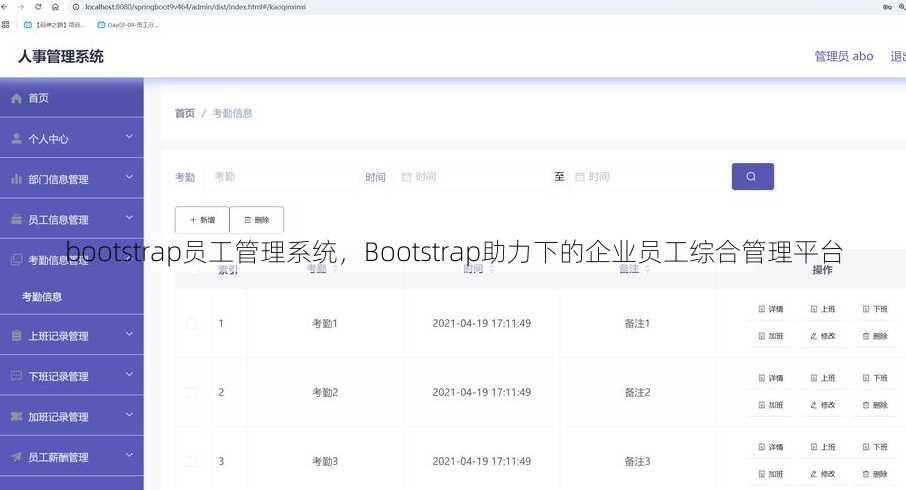The image size is (906, 490).
Task: Click the 备注2 cell
Action: tap(637, 392)
